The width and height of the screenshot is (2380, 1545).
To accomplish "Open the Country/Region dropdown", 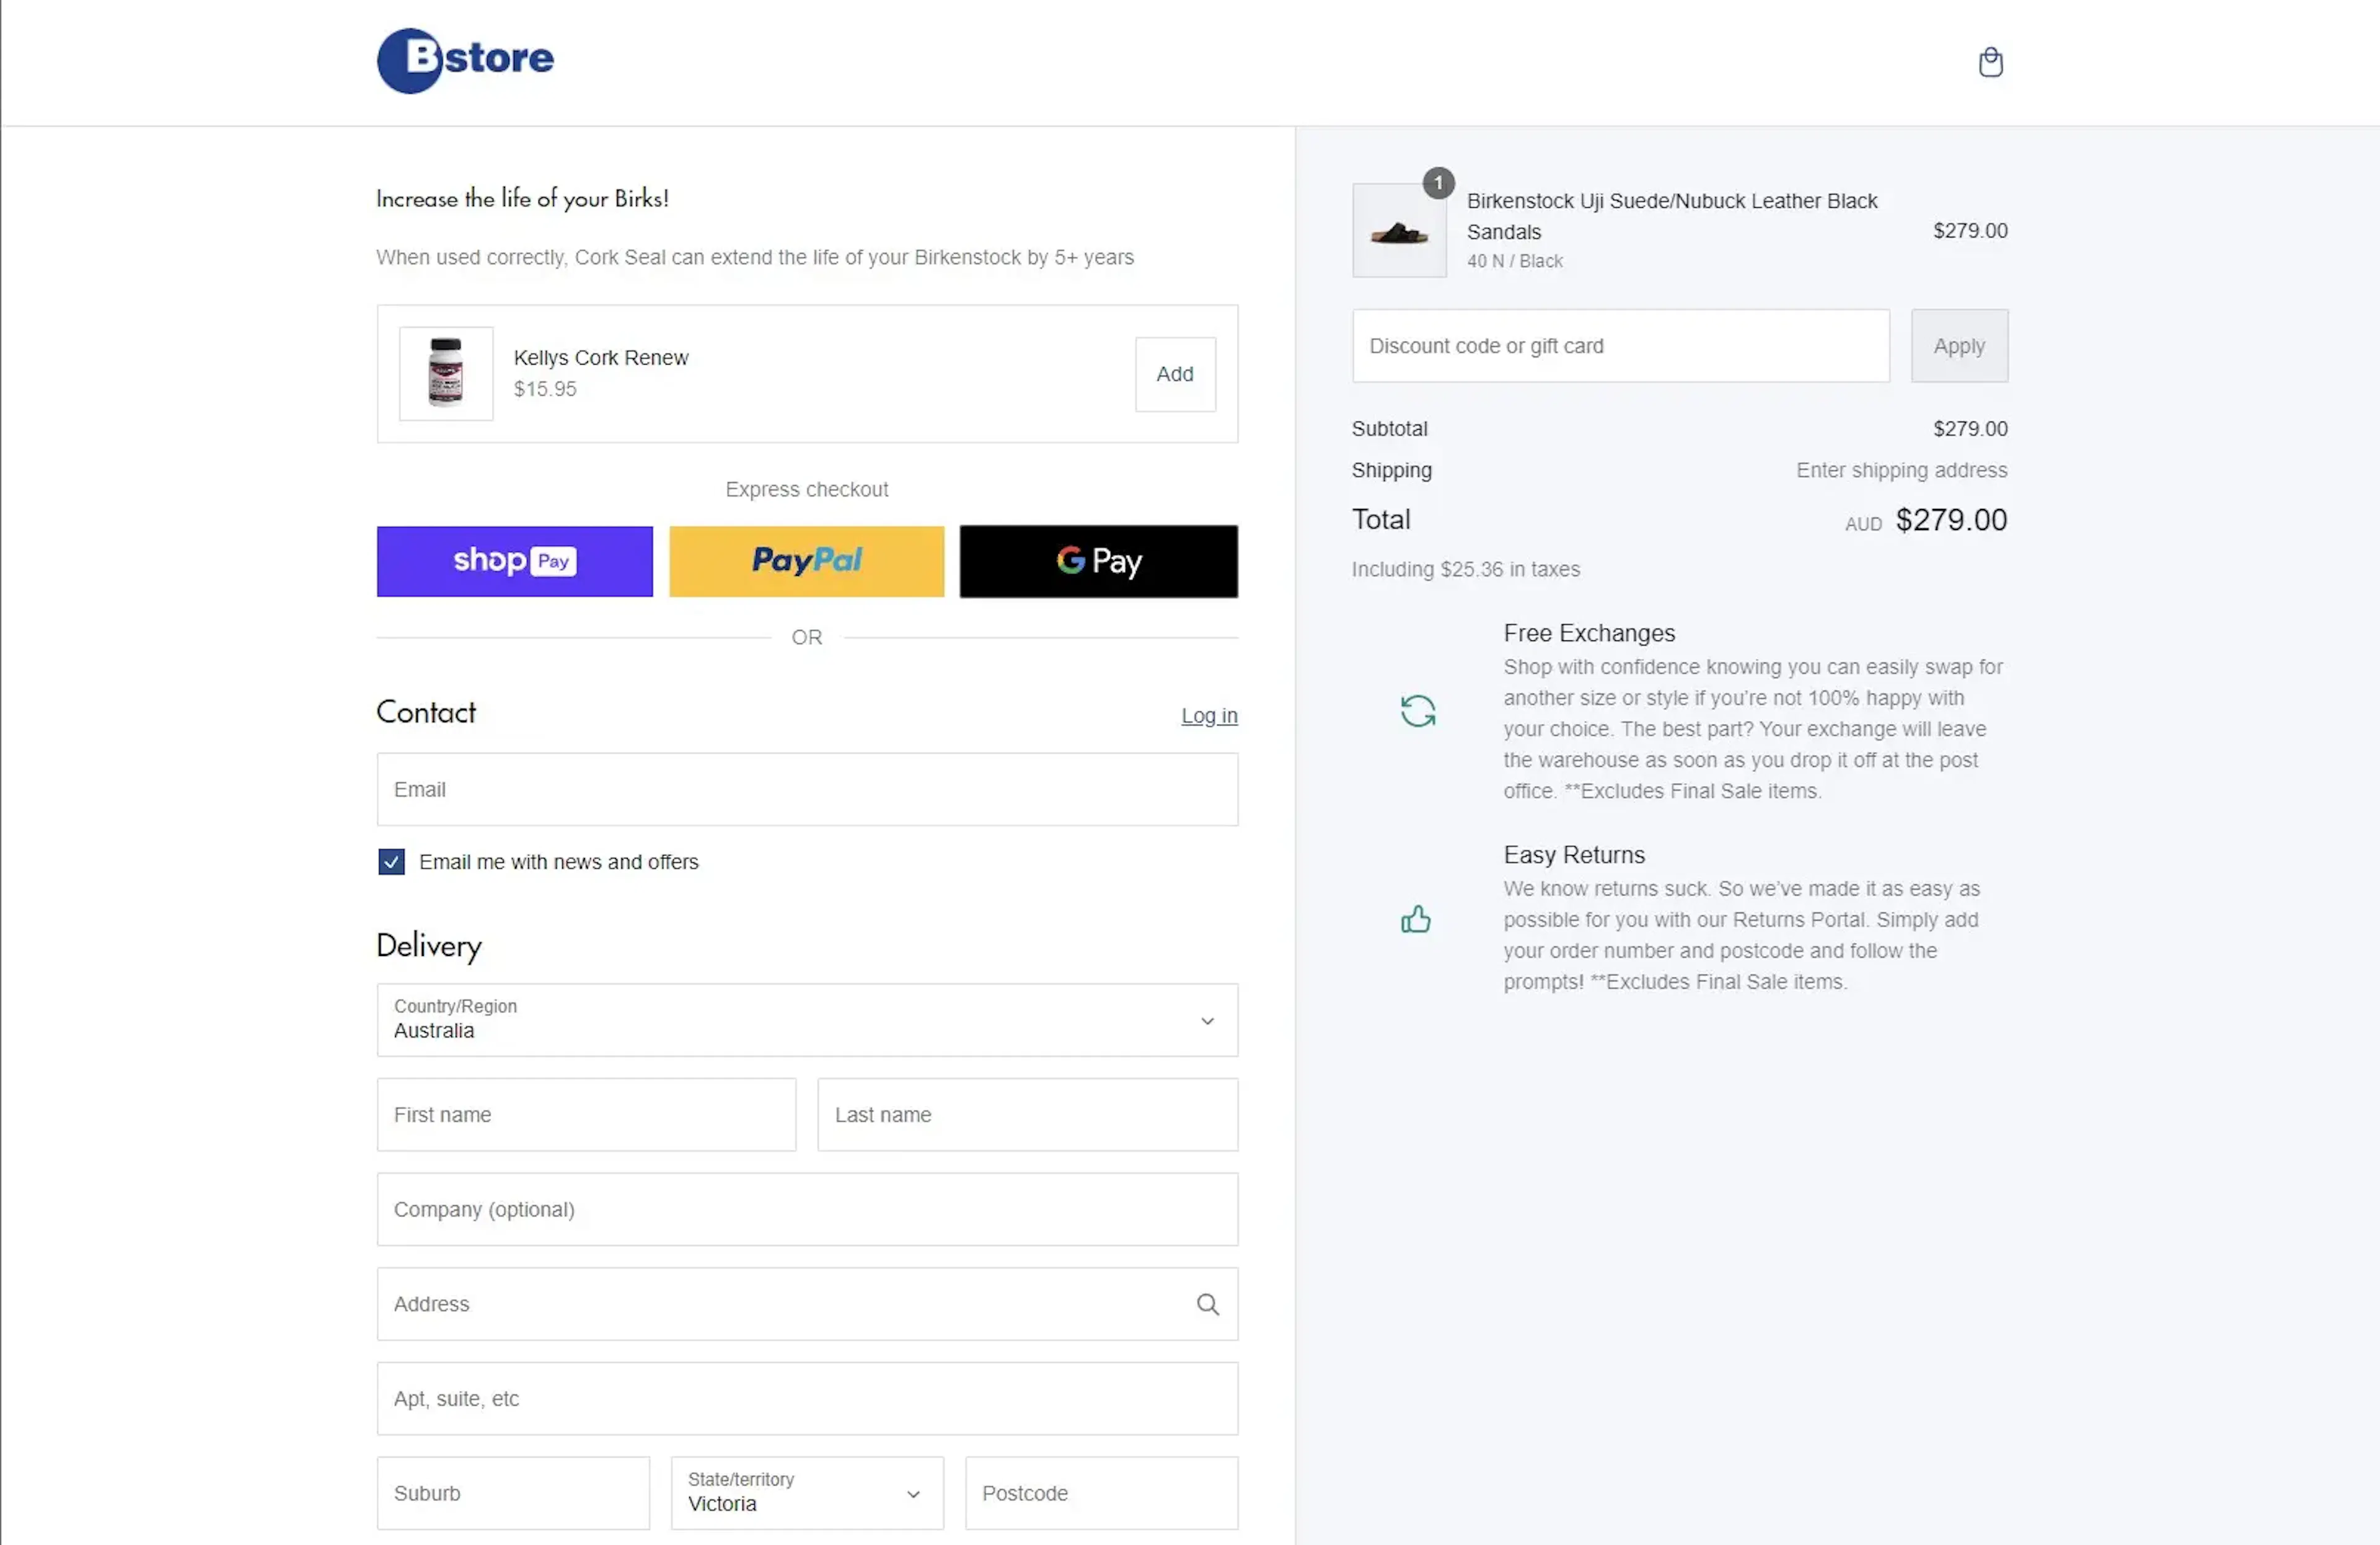I will coord(807,1020).
